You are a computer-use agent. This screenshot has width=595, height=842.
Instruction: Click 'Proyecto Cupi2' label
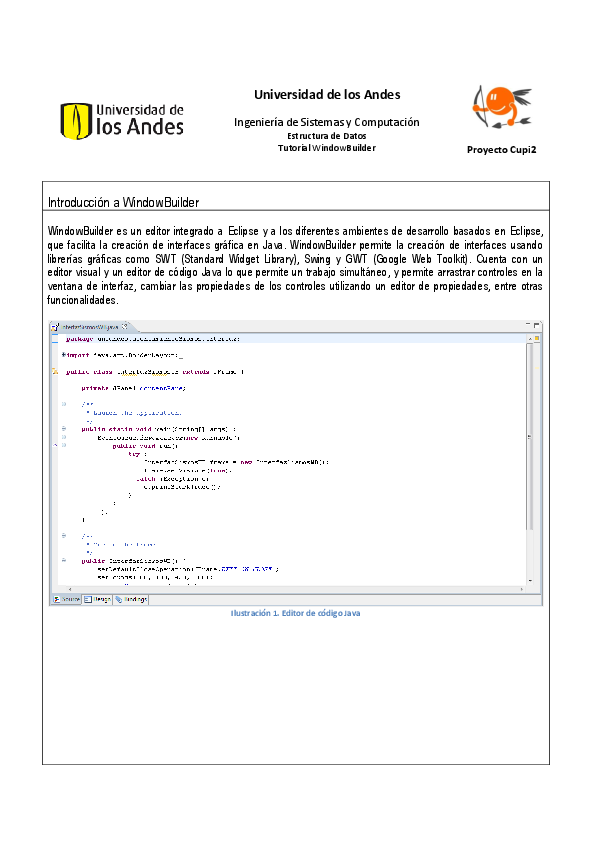coord(502,150)
